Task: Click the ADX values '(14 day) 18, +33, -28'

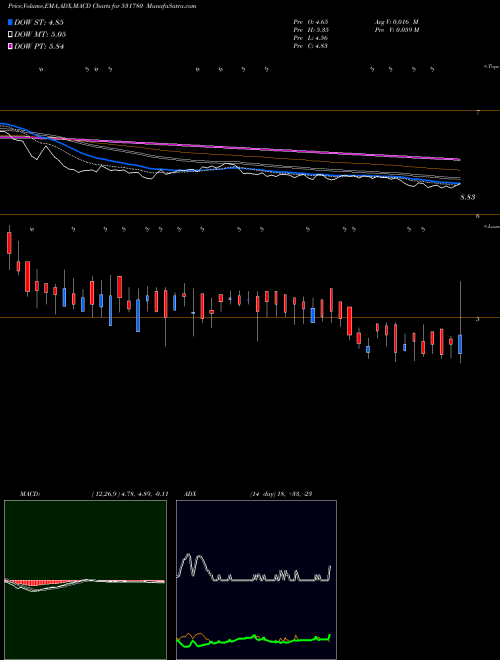Action: pyautogui.click(x=281, y=494)
